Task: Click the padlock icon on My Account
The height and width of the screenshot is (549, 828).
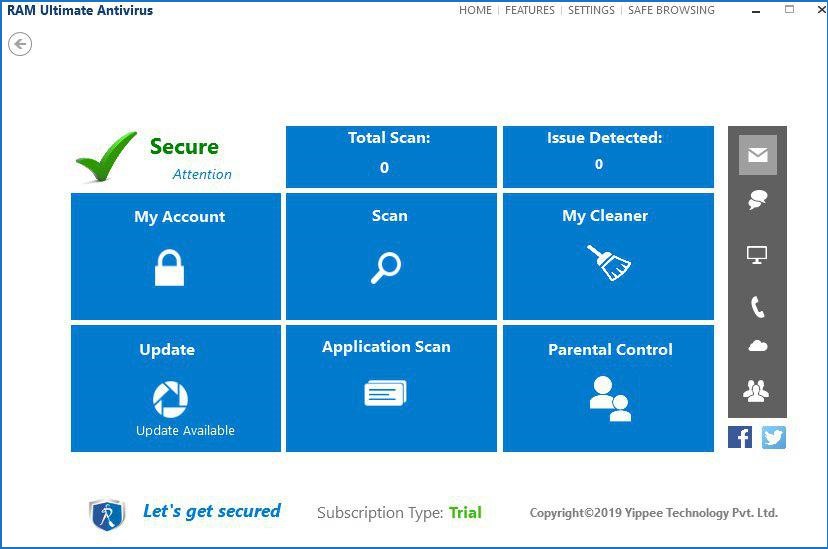Action: [170, 268]
